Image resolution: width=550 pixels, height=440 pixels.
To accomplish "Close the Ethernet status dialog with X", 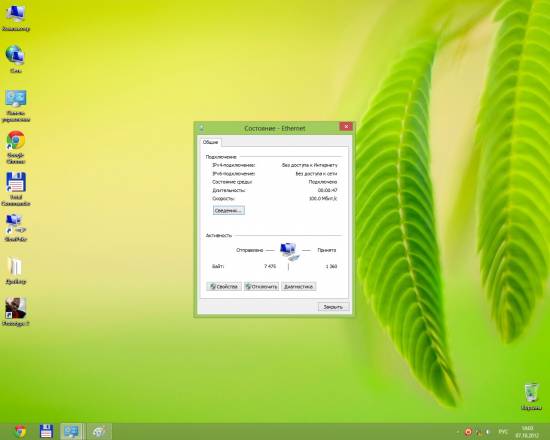I will (x=346, y=127).
